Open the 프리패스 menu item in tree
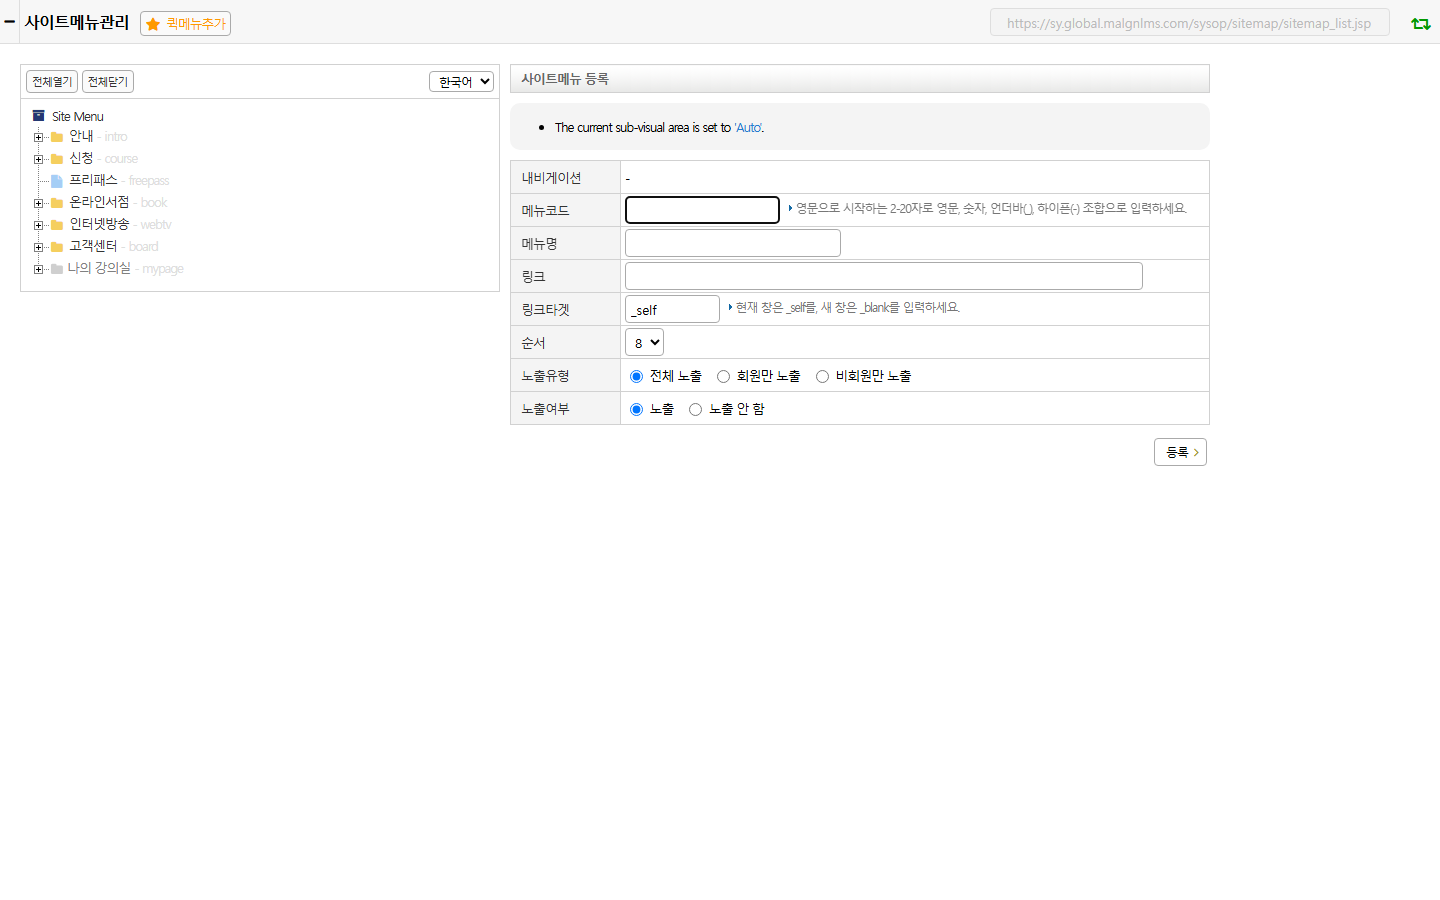Screen dimensions: 1440x900 [x=93, y=180]
